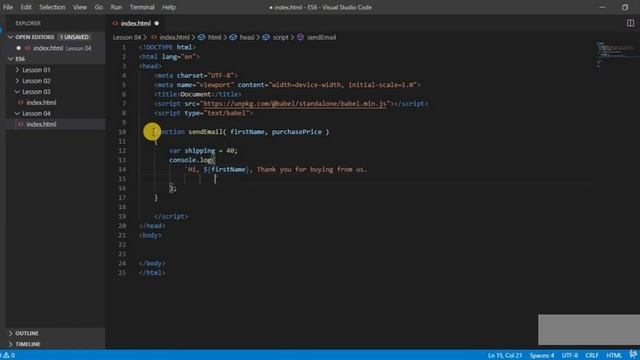The width and height of the screenshot is (640, 360).
Task: Click the tag icon before head breadcrumb
Action: pyautogui.click(x=233, y=37)
